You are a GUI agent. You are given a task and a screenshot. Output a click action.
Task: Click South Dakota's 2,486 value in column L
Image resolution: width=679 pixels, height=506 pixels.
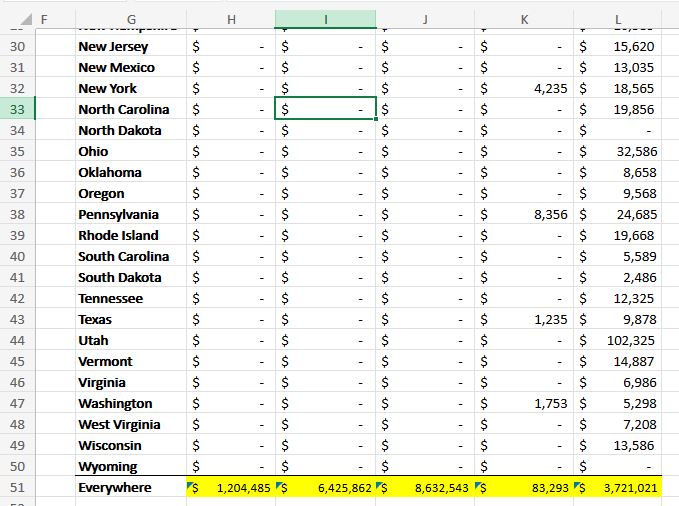618,277
